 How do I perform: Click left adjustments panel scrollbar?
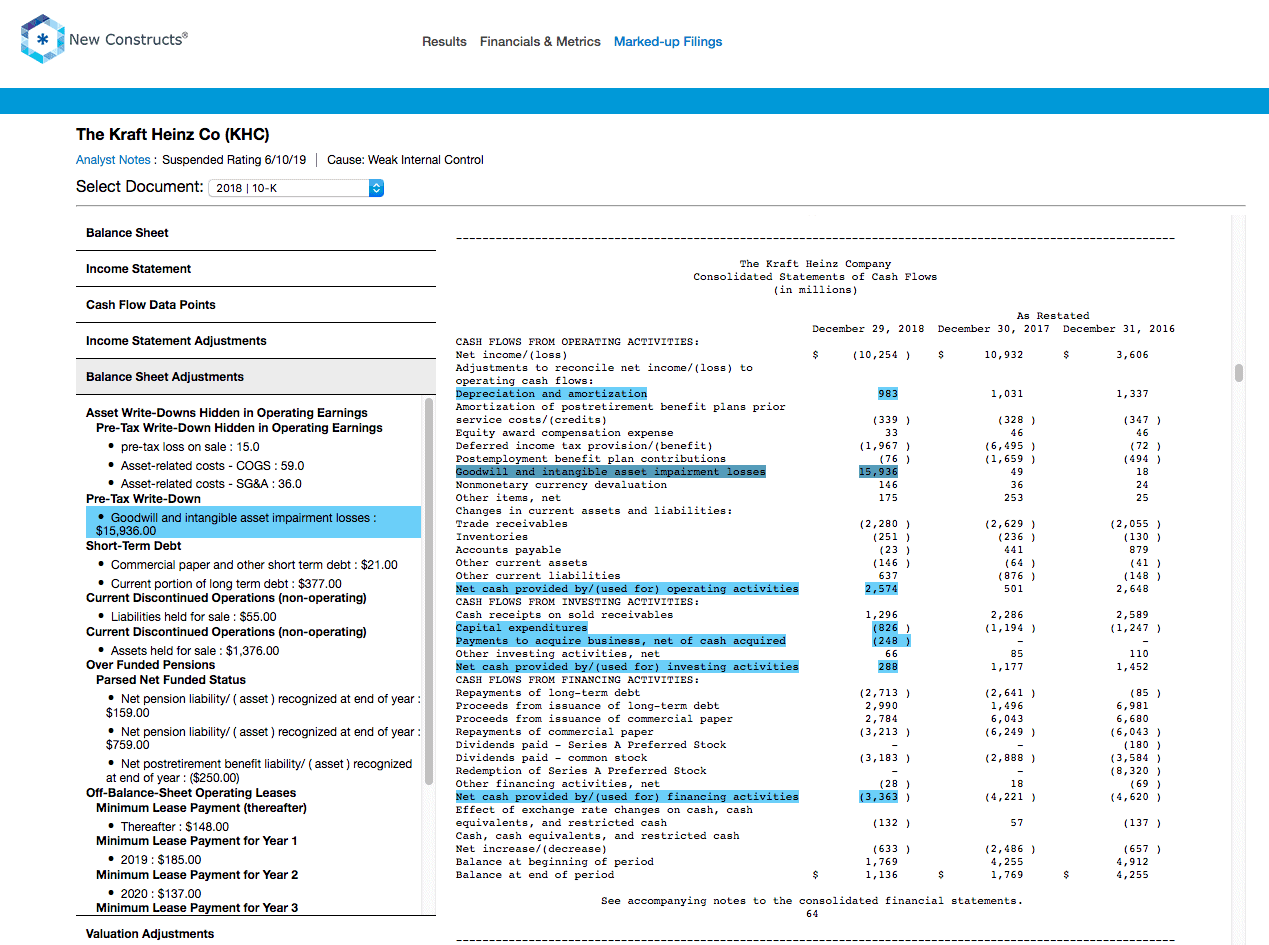click(429, 590)
